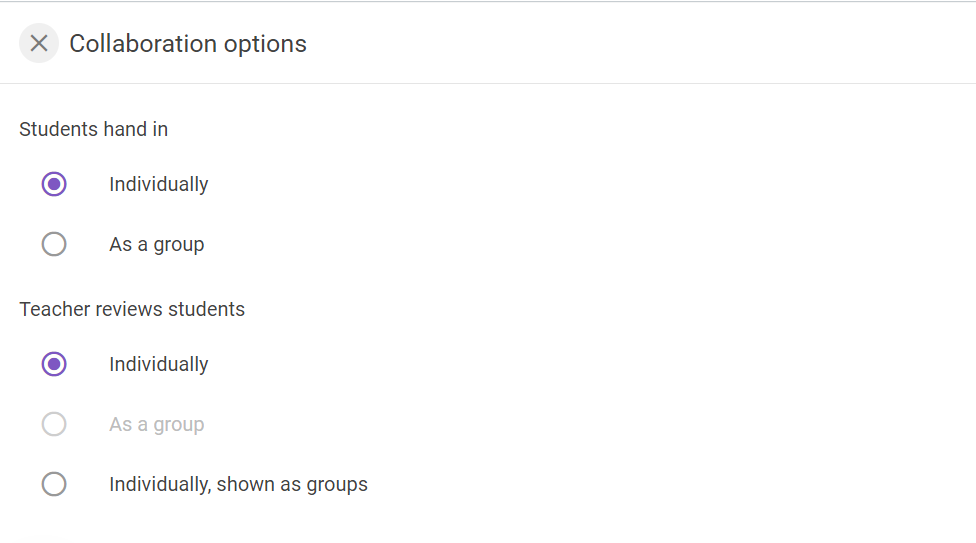The width and height of the screenshot is (976, 543).
Task: Enable Individually, shown as groups radio button
Action: point(54,484)
